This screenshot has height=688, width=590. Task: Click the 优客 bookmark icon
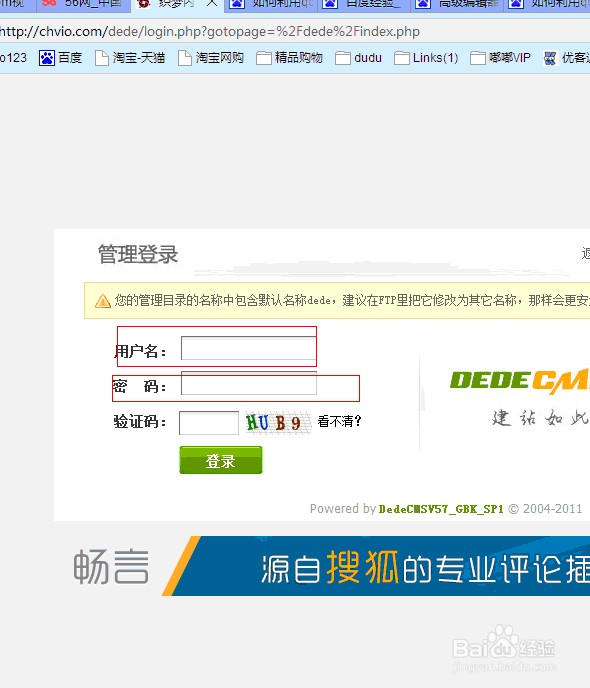point(550,58)
